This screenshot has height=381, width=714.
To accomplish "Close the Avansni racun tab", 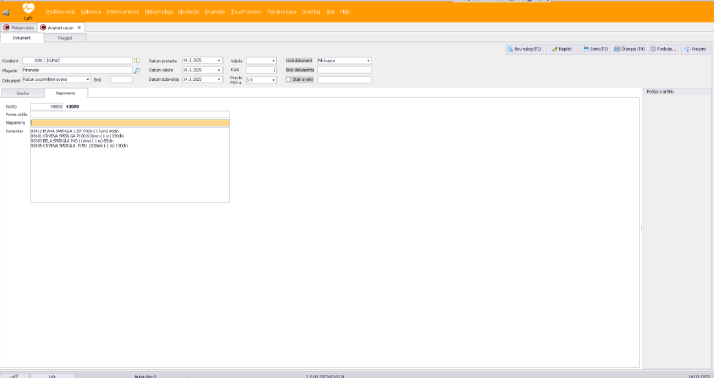I will [79, 28].
